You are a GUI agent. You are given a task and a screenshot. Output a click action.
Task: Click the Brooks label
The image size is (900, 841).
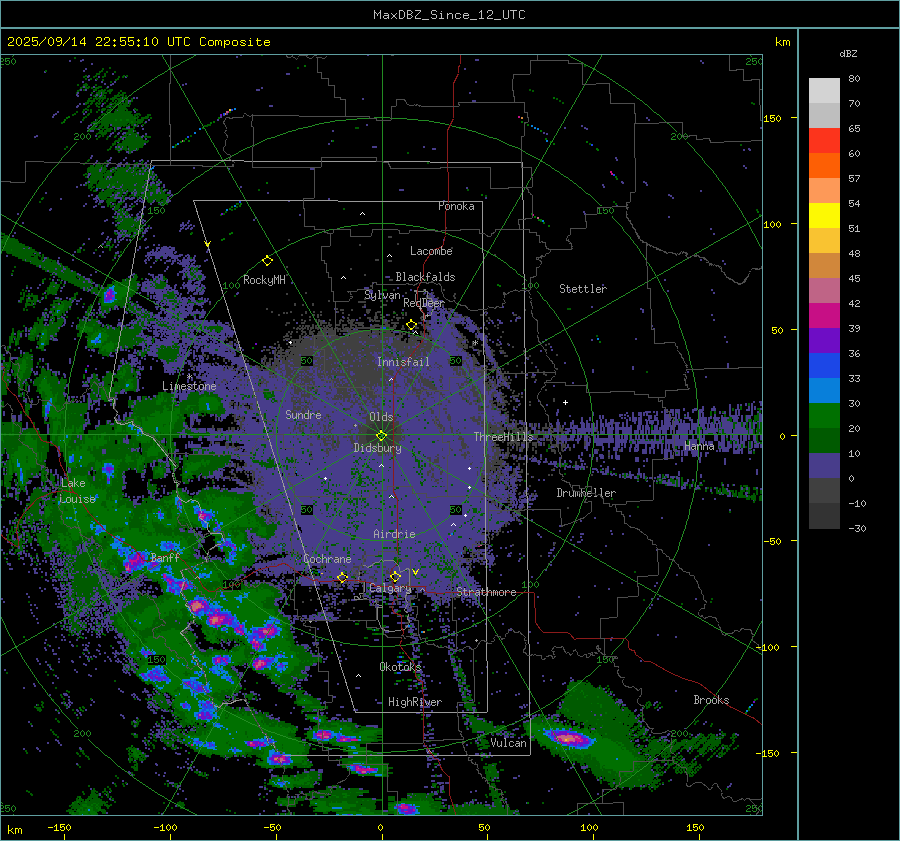[x=711, y=700]
